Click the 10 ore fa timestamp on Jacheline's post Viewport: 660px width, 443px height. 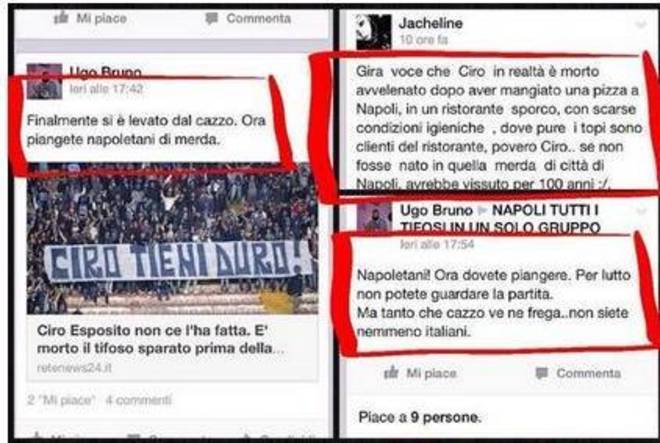(x=423, y=40)
